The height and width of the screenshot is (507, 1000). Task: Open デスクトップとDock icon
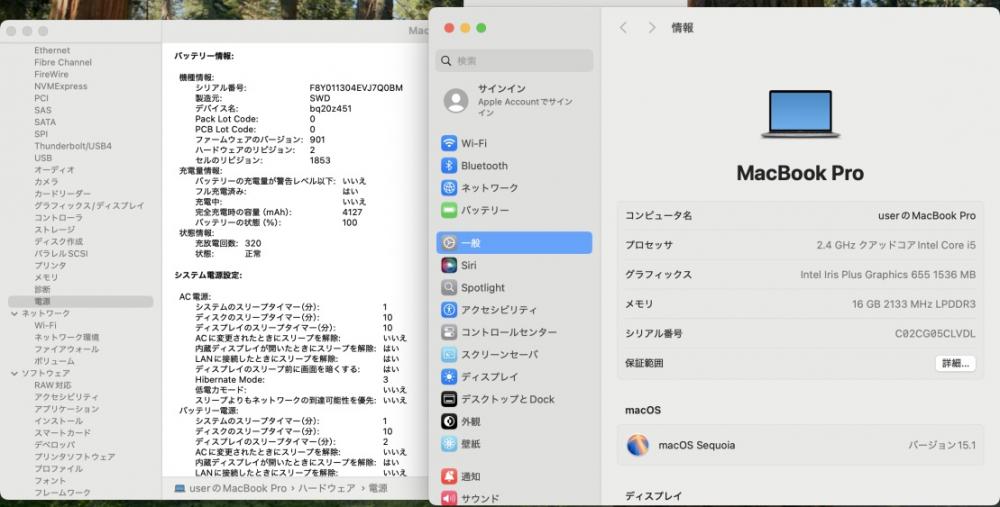tap(449, 399)
